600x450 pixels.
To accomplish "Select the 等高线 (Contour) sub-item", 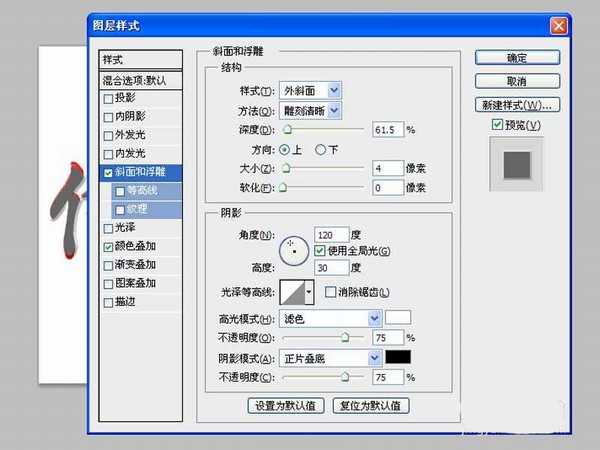I will click(140, 190).
